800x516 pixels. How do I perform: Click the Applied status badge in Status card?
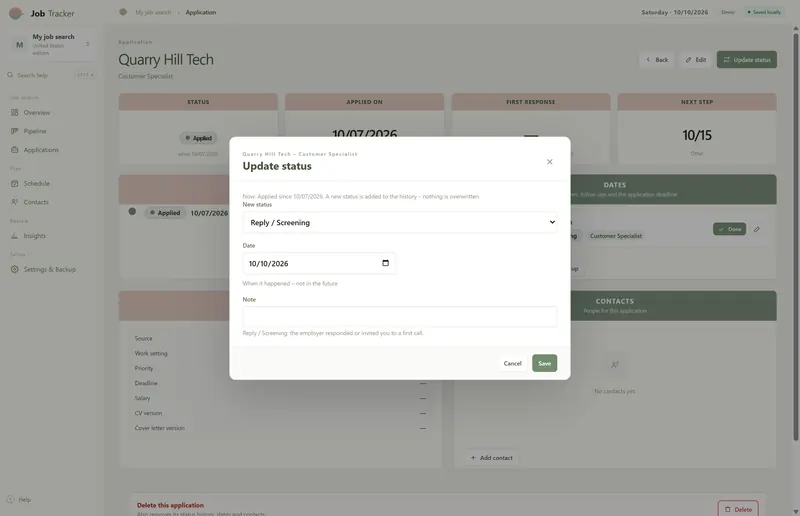[x=198, y=138]
